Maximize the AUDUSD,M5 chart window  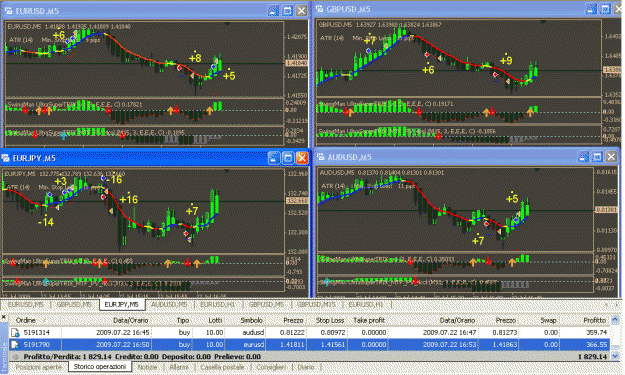(x=597, y=157)
